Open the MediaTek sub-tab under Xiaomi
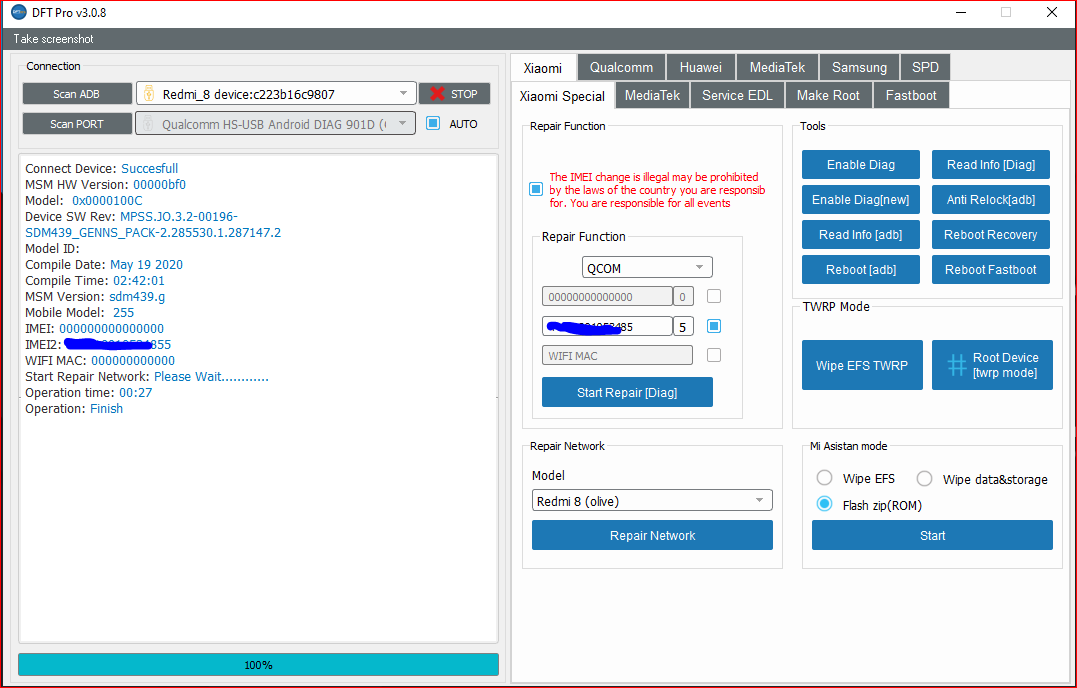The image size is (1077, 688). (653, 95)
